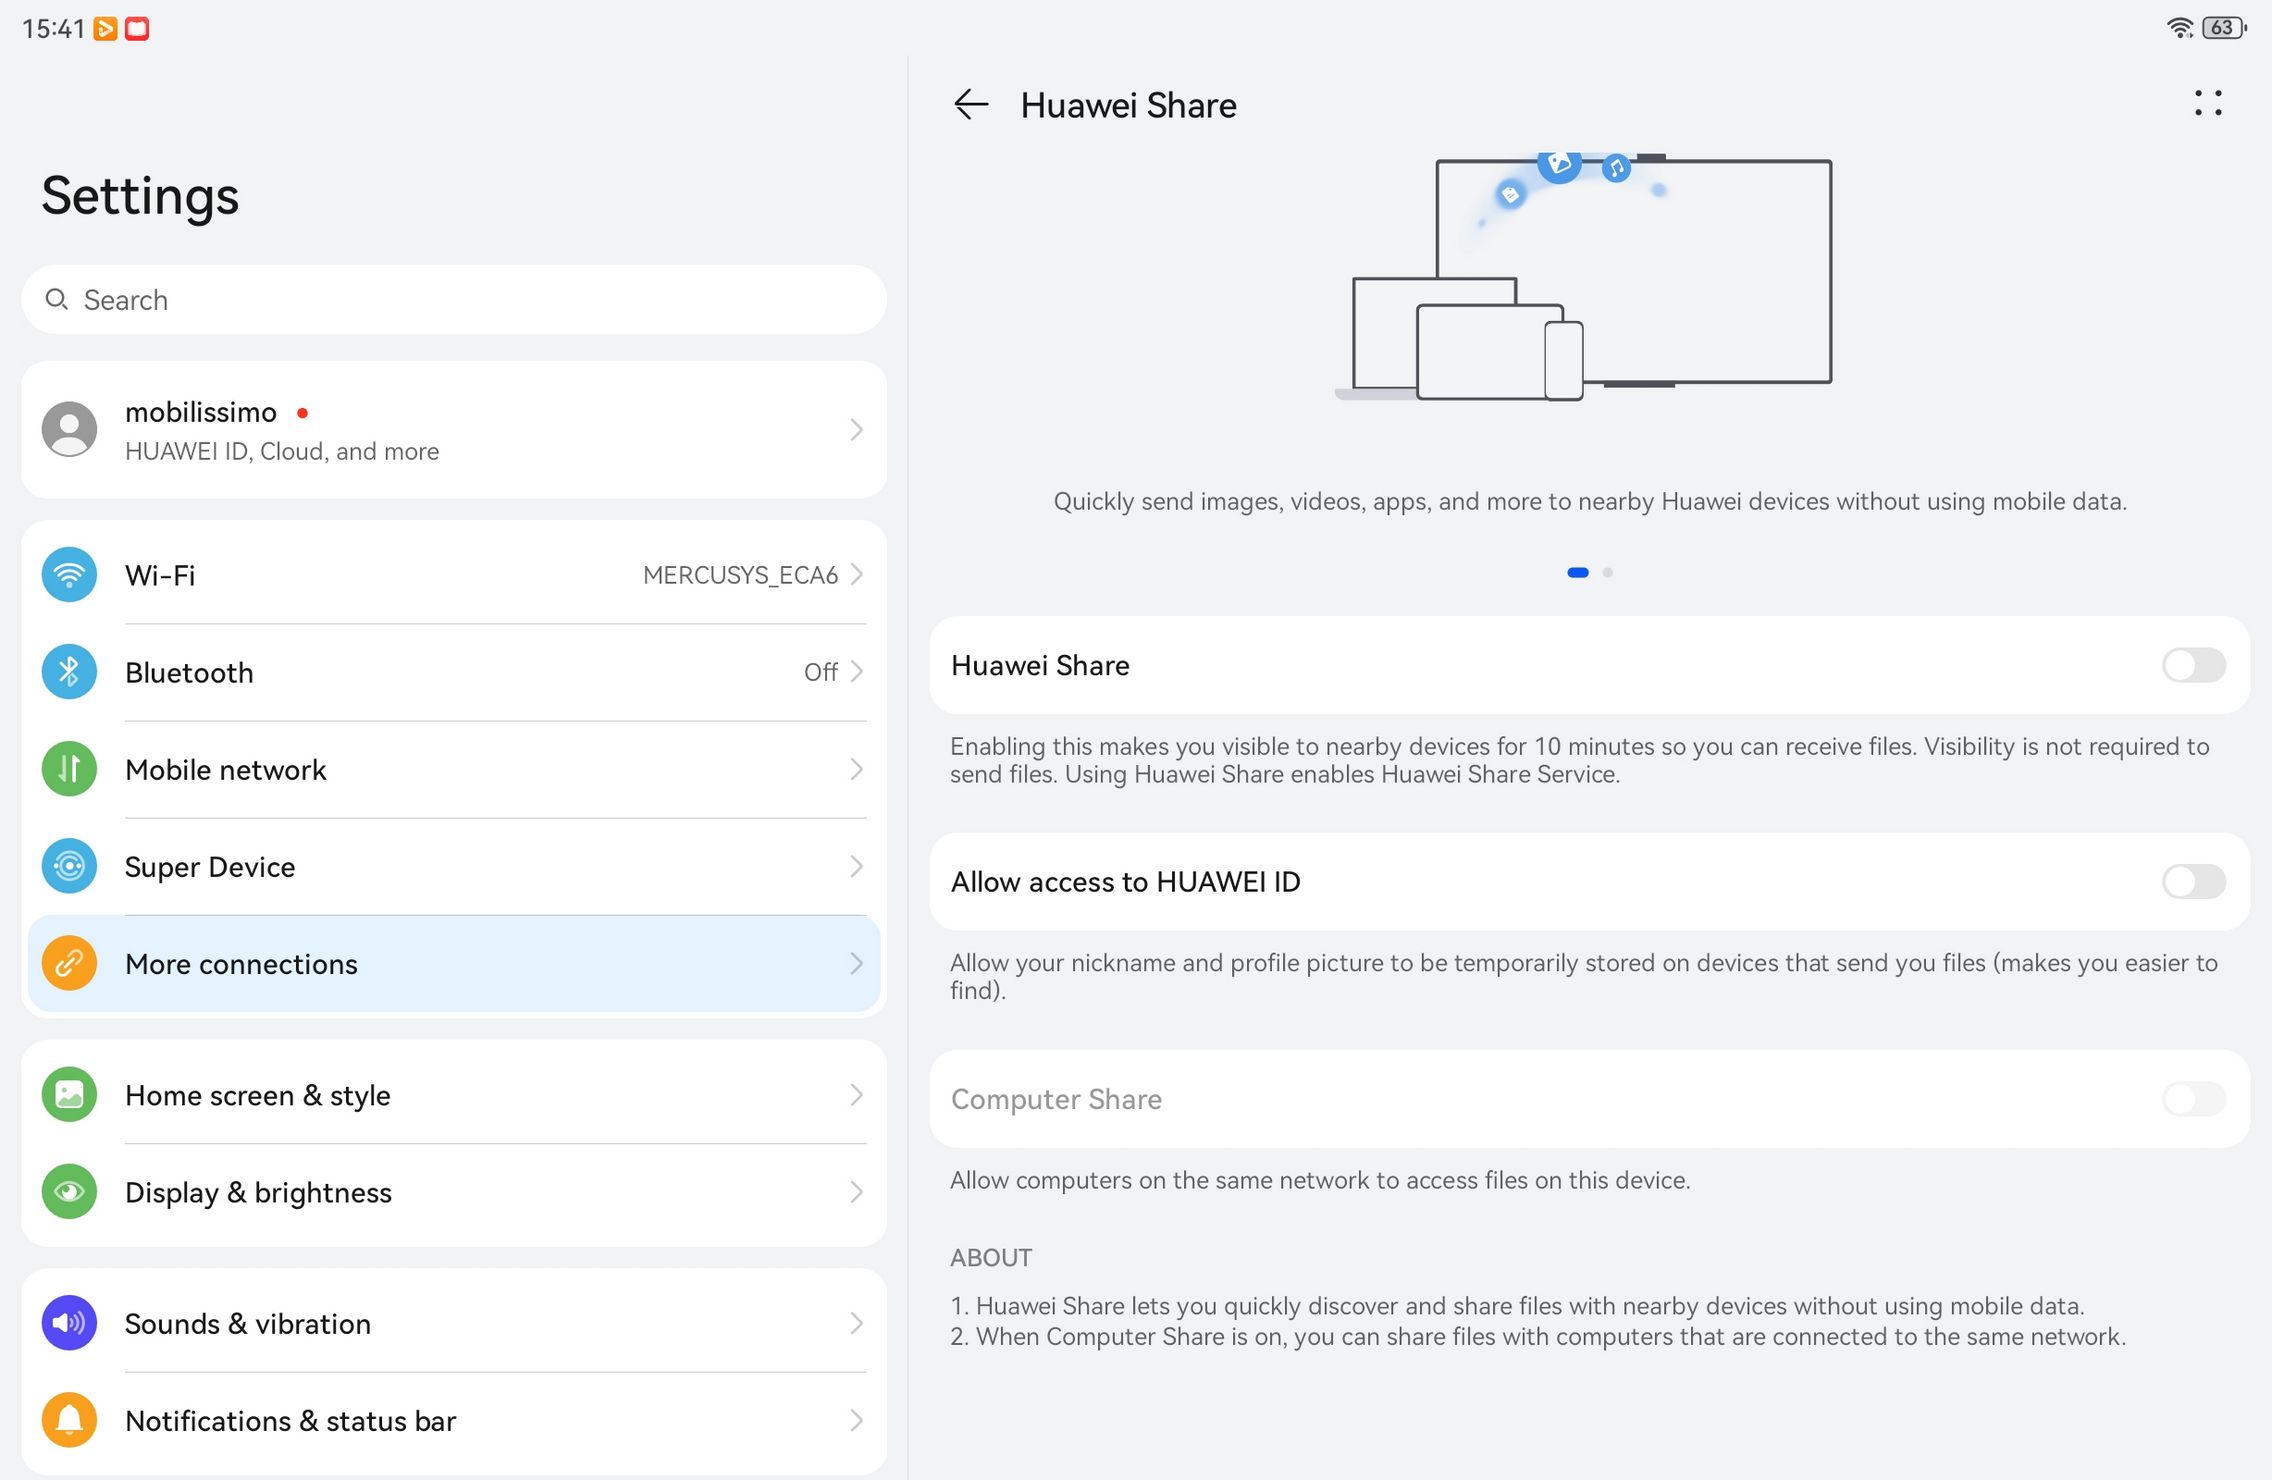Select the Home screen & style entry
This screenshot has height=1480, width=2272.
tap(454, 1095)
